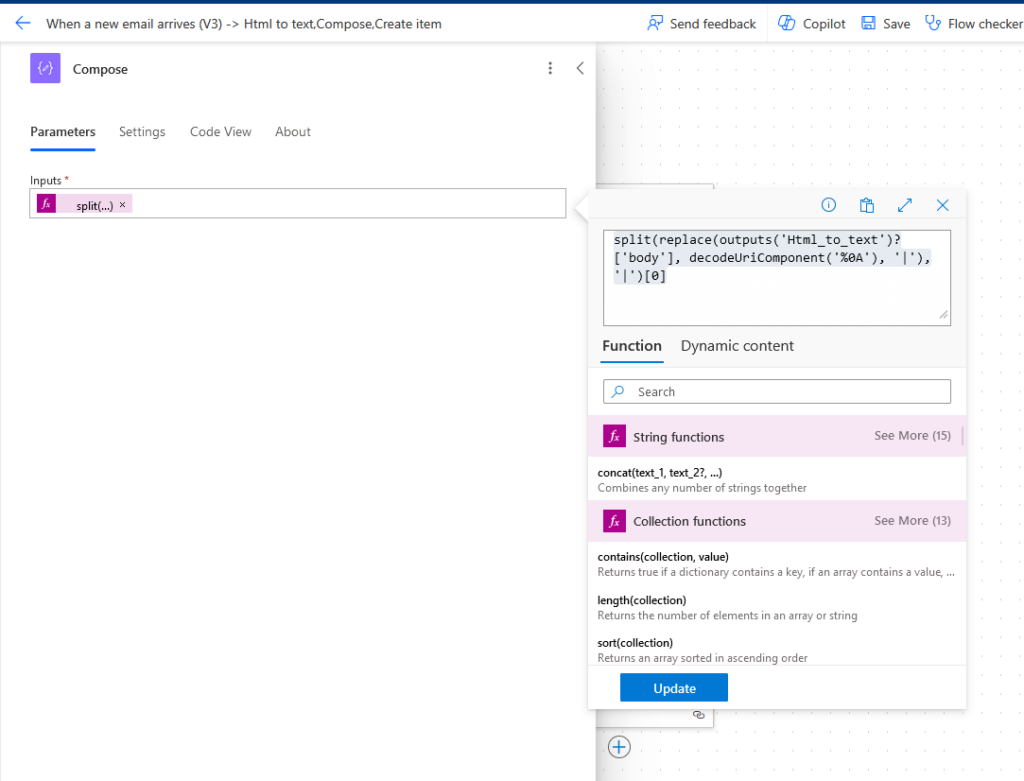Click the search magnifier icon
Screen dimensions: 1024x781
point(618,391)
